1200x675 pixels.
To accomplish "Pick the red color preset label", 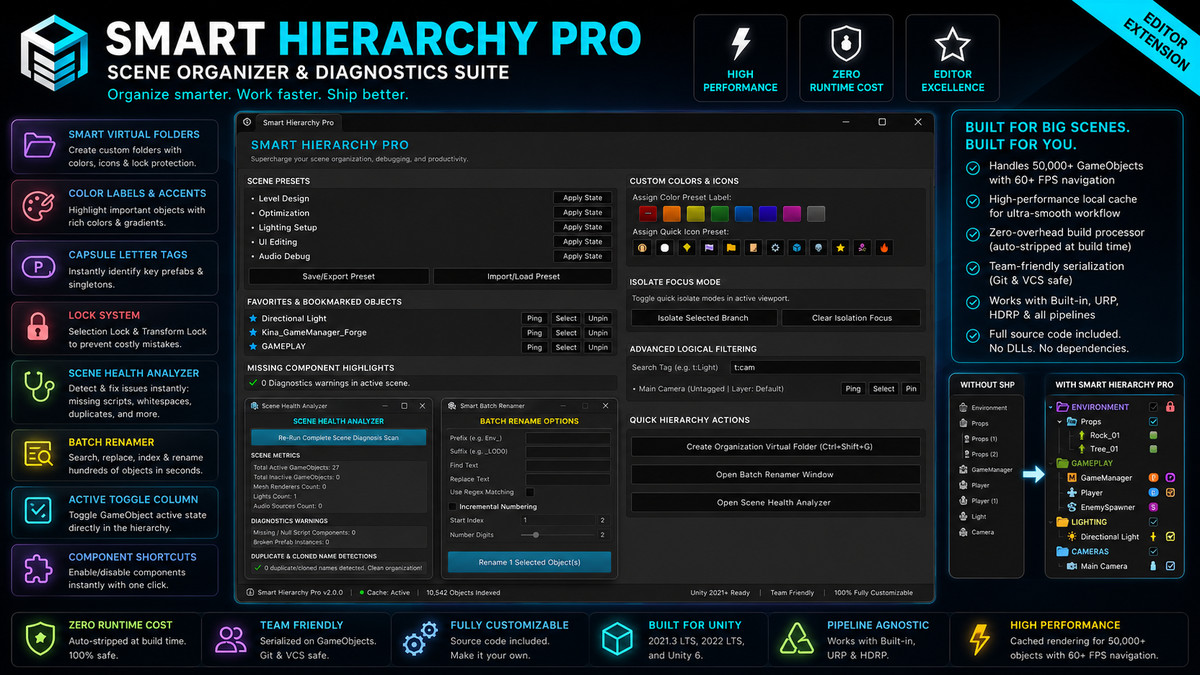I will pyautogui.click(x=648, y=214).
